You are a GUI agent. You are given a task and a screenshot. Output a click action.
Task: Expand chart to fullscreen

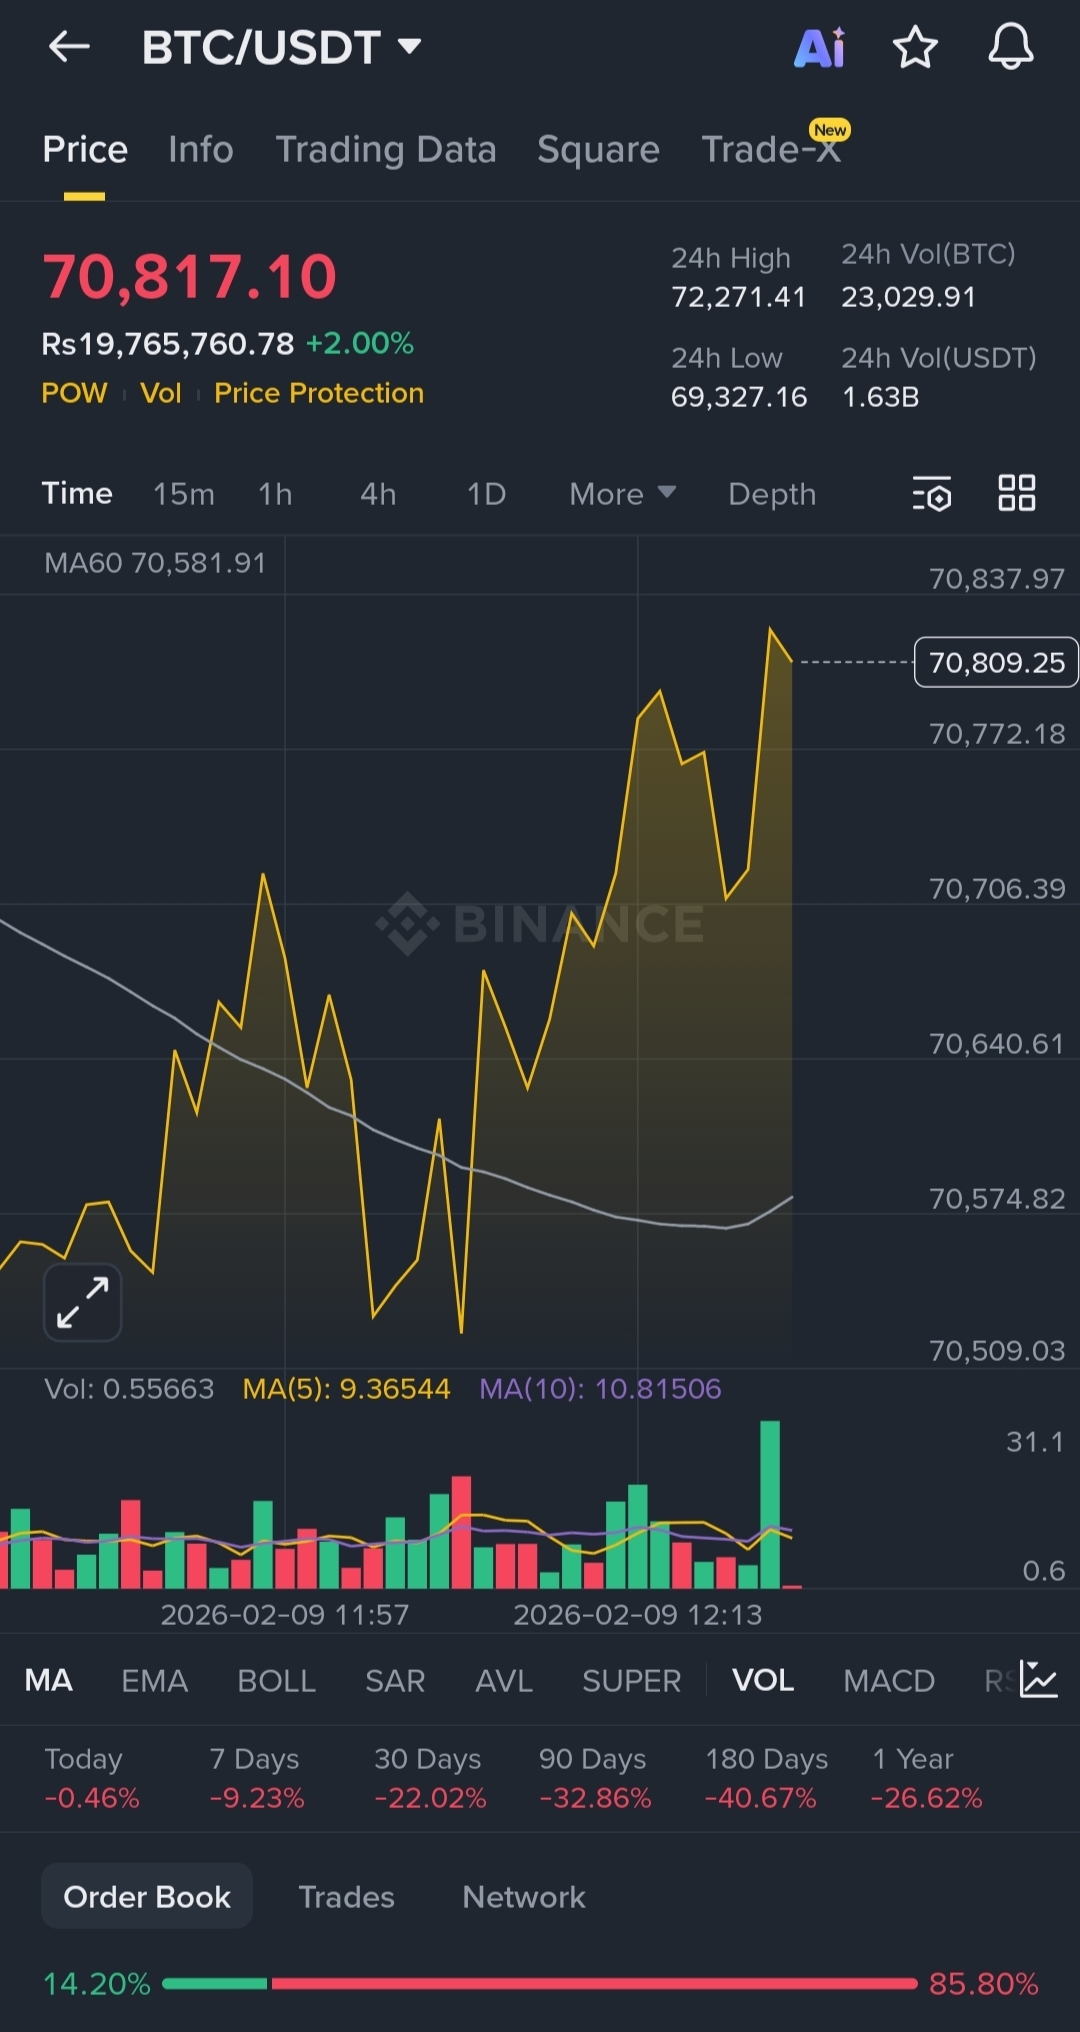[82, 1302]
